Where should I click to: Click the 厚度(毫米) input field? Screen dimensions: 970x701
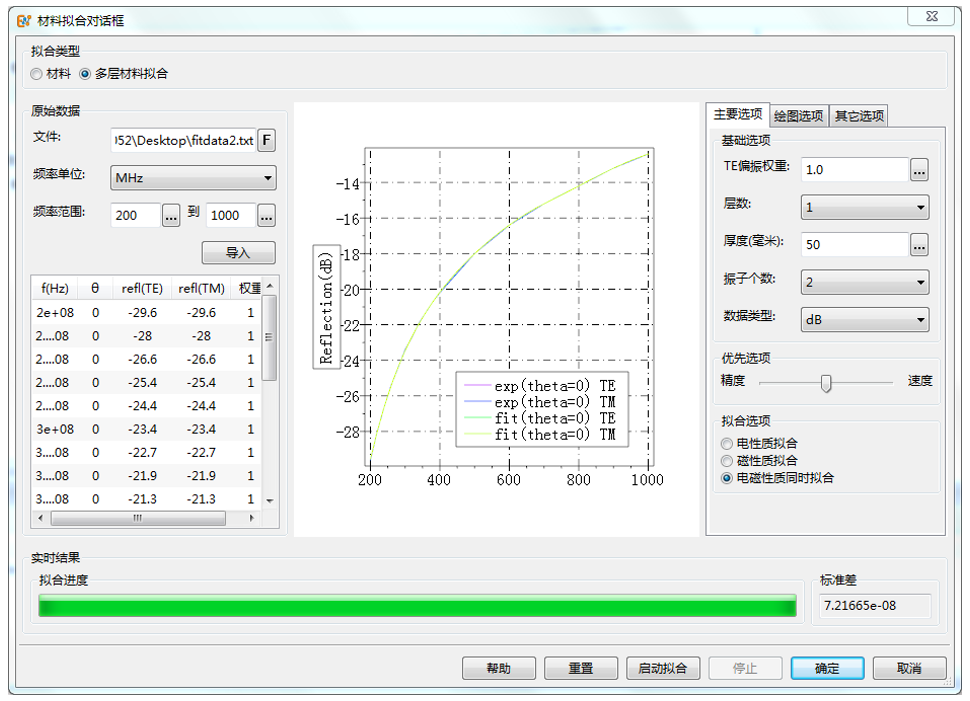[854, 245]
